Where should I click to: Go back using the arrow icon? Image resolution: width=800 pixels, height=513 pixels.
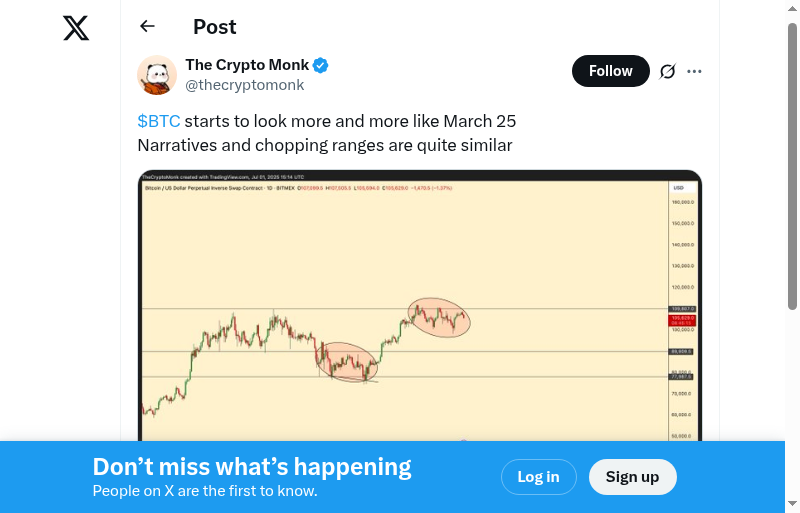148,27
